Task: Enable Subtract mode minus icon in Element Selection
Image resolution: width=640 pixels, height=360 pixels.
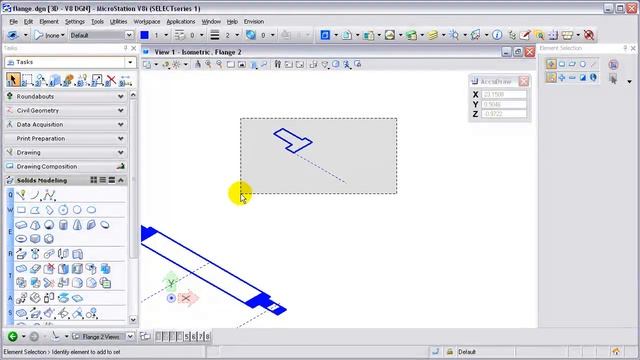Action: pos(572,77)
